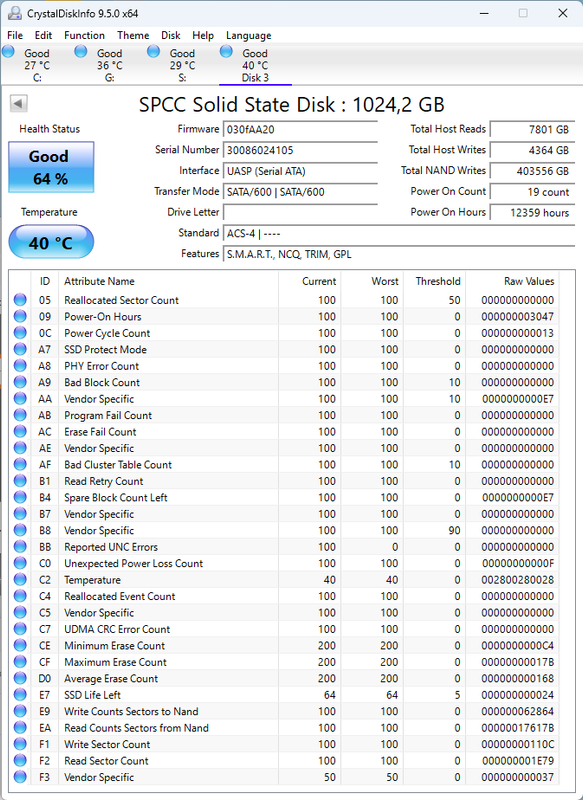The height and width of the screenshot is (800, 583).
Task: Switch to the C: drive tab
Action: pyautogui.click(x=37, y=65)
